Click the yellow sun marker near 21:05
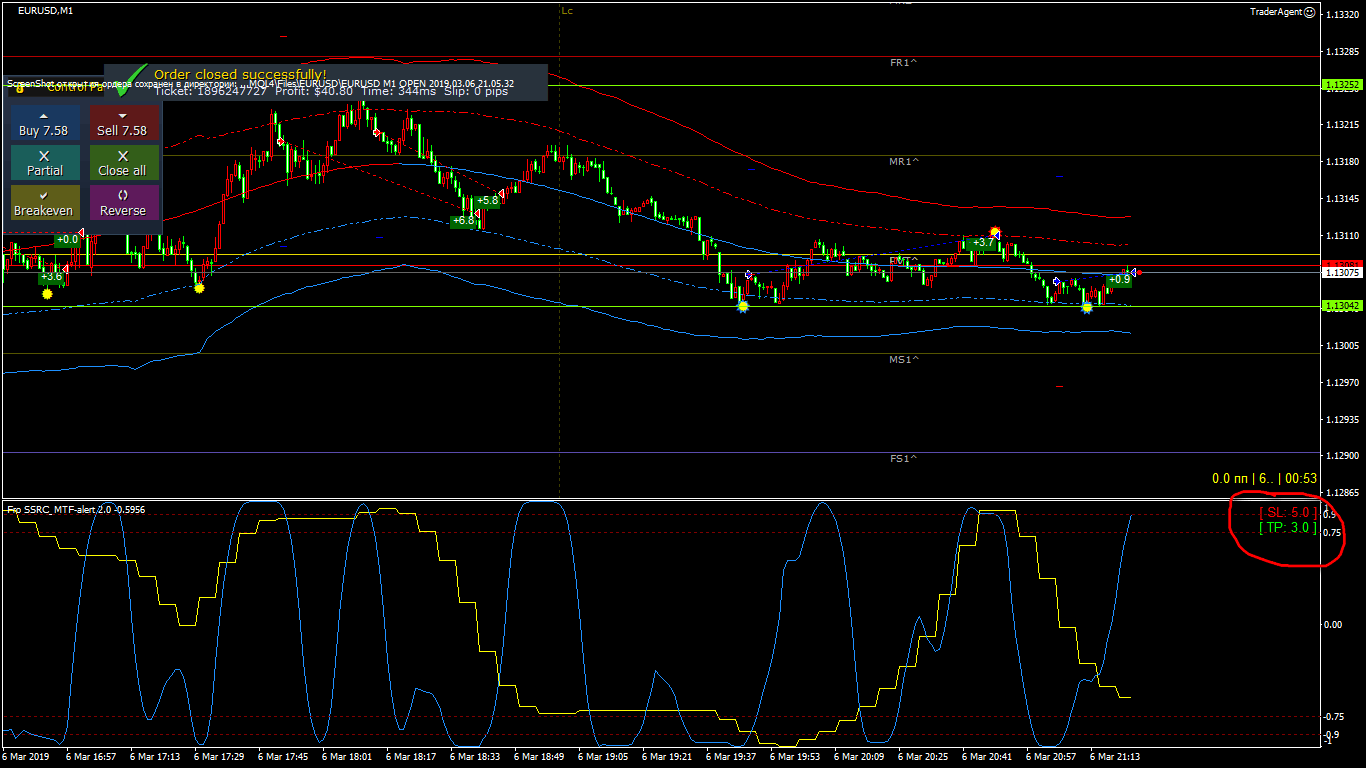The height and width of the screenshot is (768, 1366). pos(1087,307)
